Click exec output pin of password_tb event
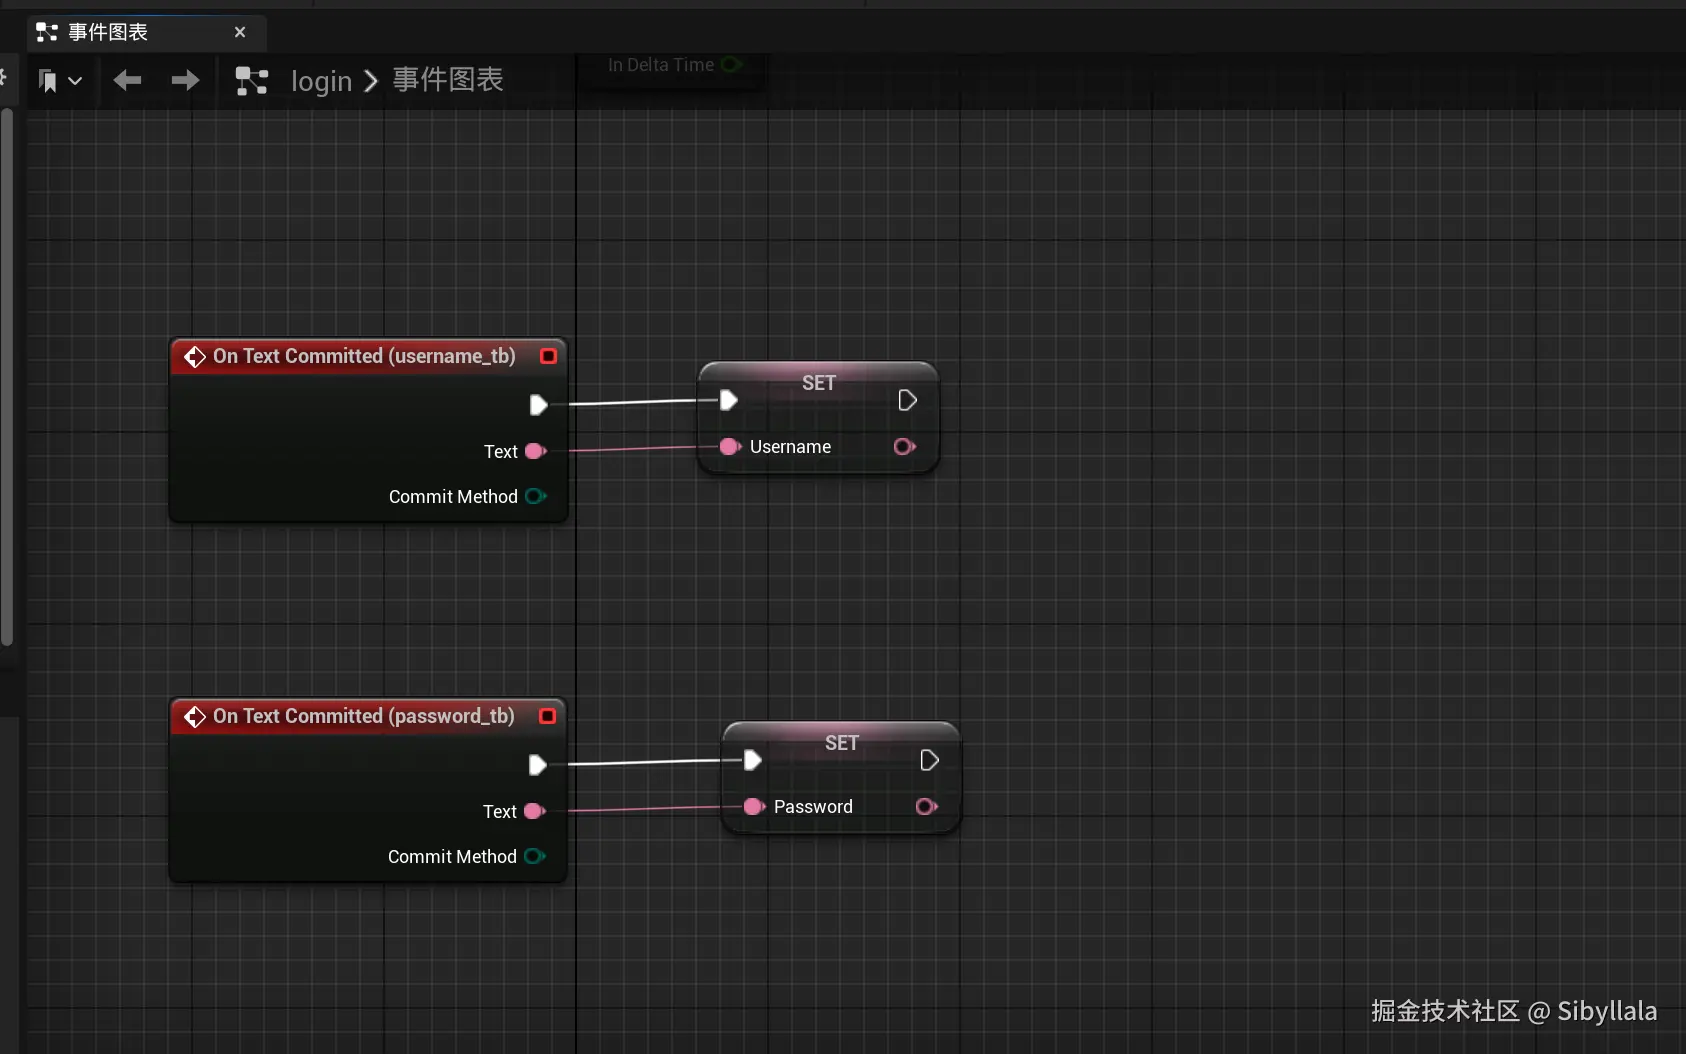1686x1054 pixels. click(x=537, y=765)
